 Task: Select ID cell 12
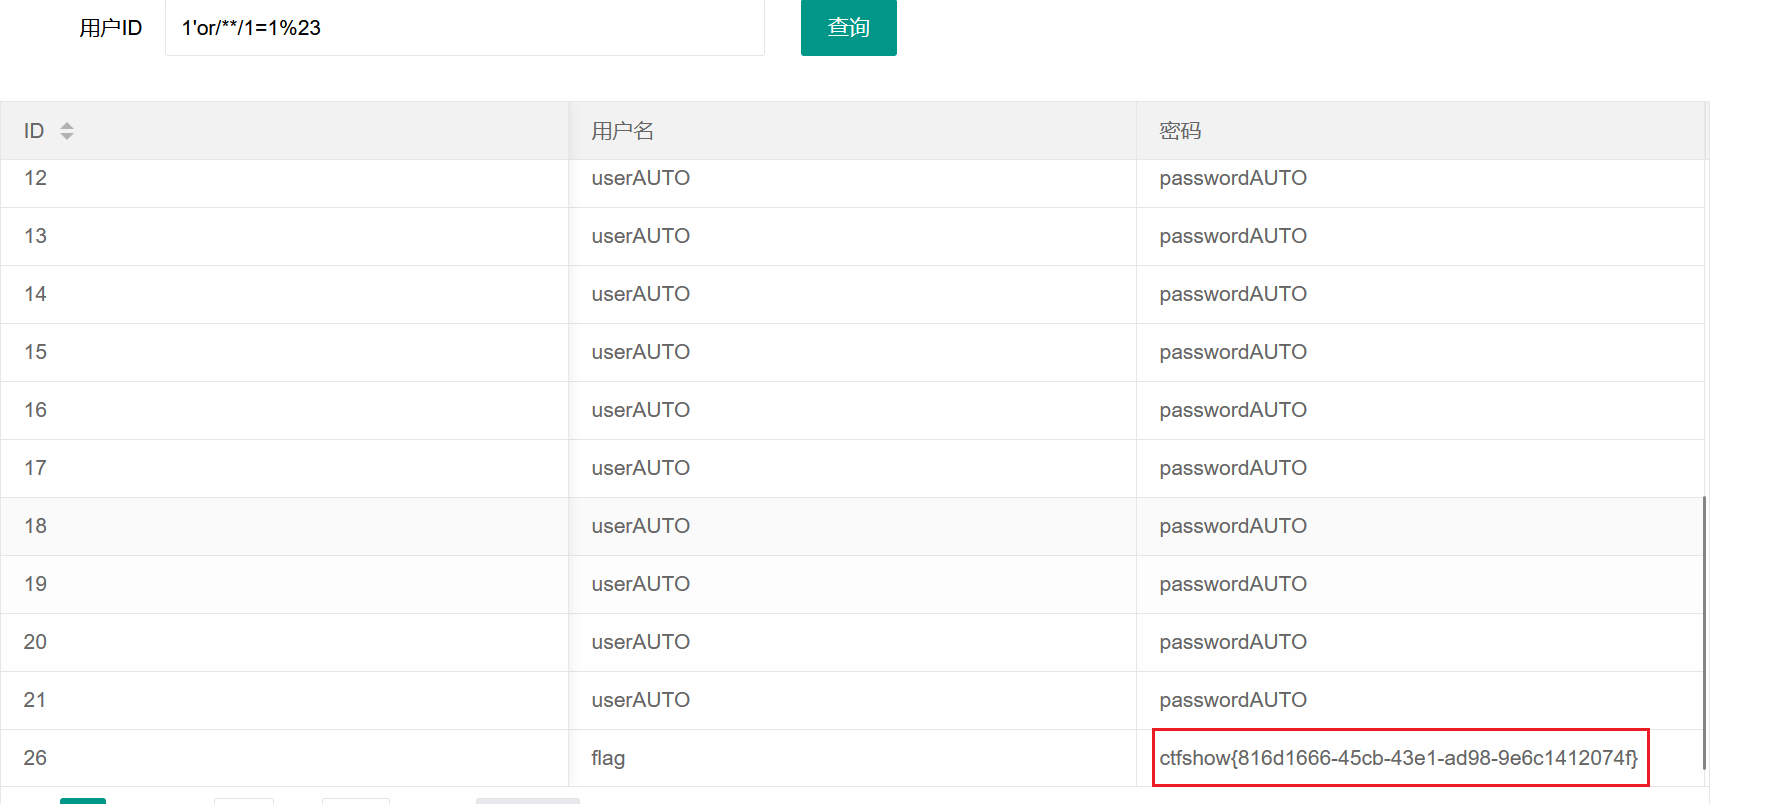click(36, 178)
